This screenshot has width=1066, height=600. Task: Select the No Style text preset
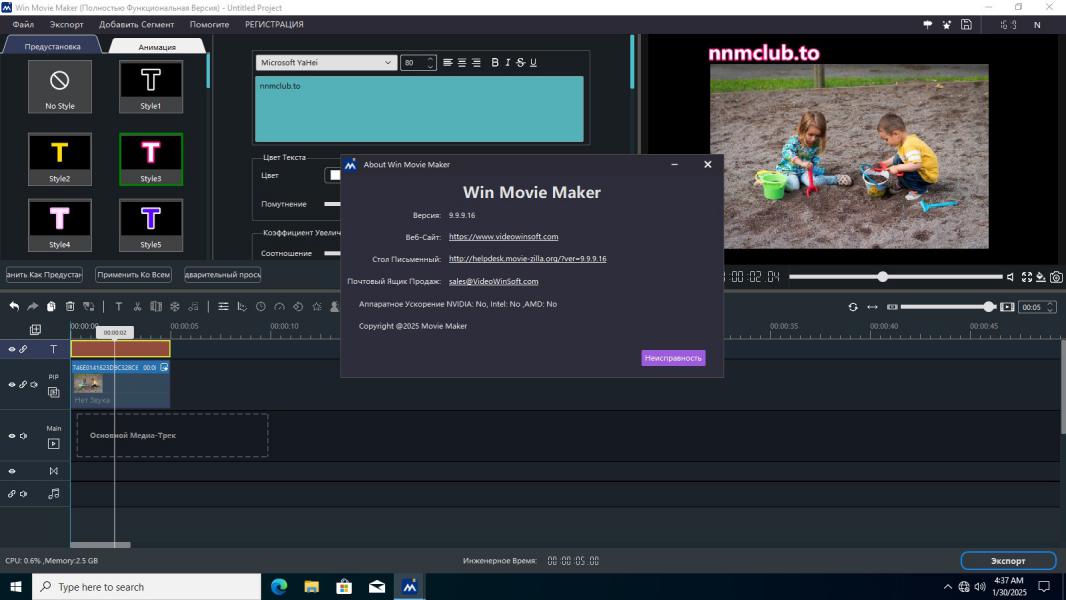click(60, 86)
